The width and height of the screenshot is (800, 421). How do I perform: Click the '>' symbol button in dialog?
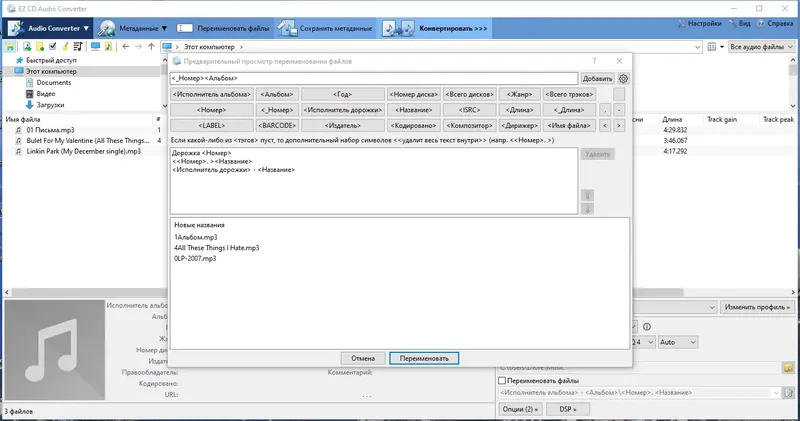pos(618,126)
